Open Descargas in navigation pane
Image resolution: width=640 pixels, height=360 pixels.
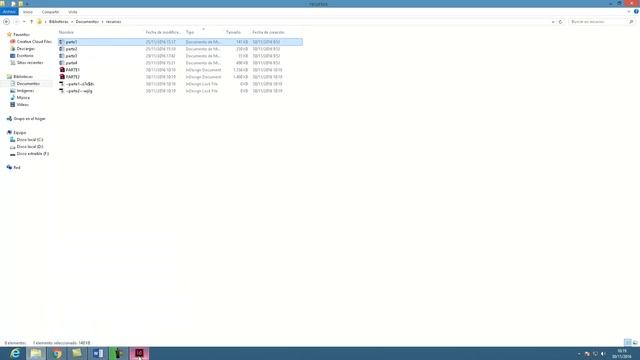click(x=25, y=49)
